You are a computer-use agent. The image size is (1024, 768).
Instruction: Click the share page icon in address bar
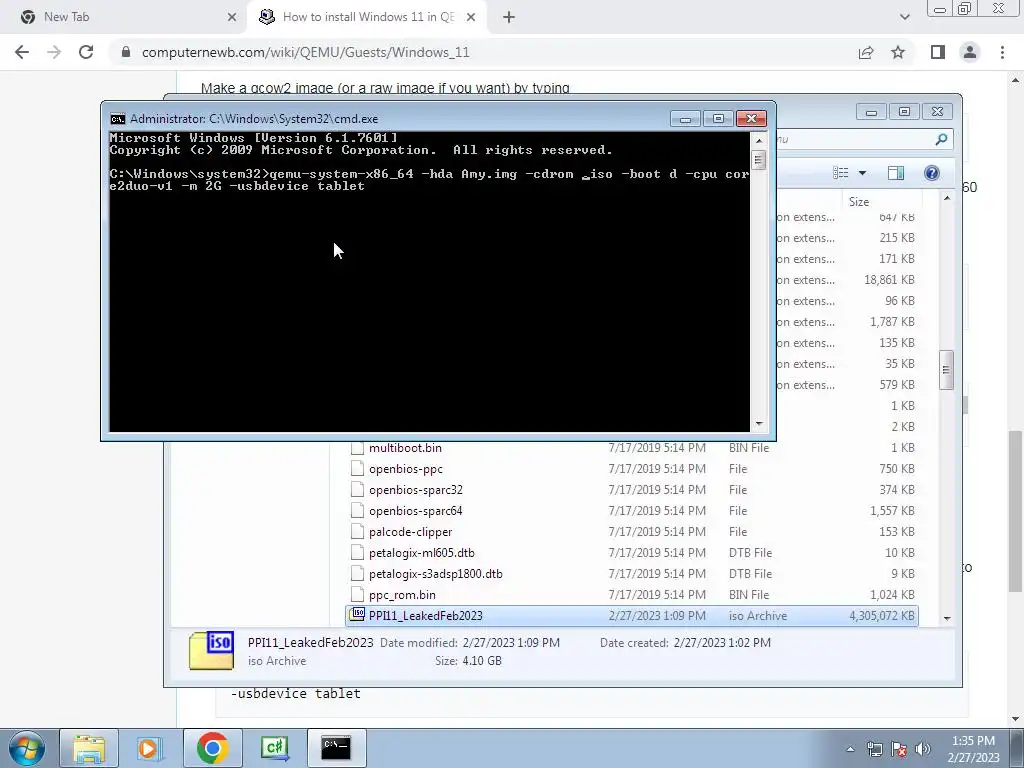tap(866, 52)
